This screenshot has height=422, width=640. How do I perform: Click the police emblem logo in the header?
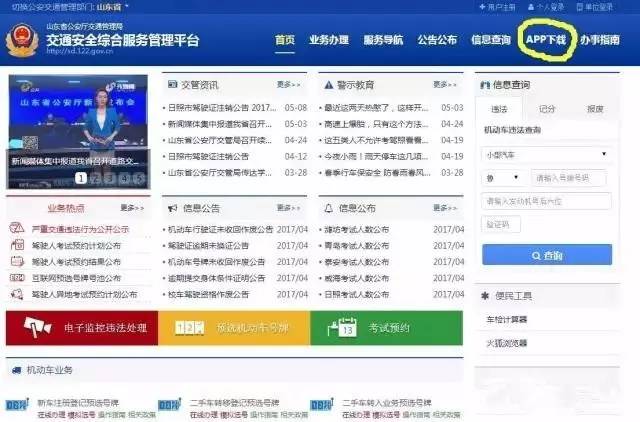click(x=22, y=40)
